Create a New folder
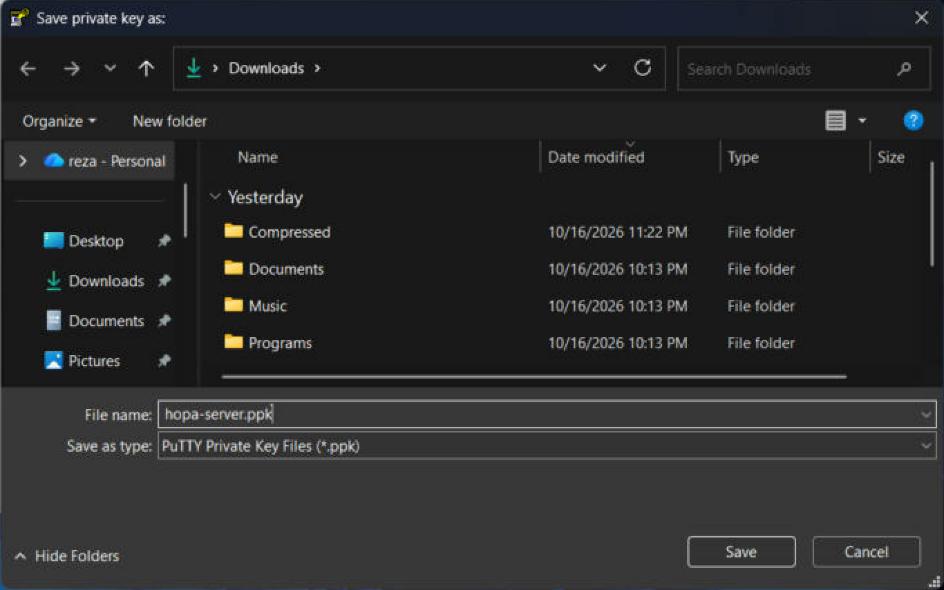 coord(170,121)
